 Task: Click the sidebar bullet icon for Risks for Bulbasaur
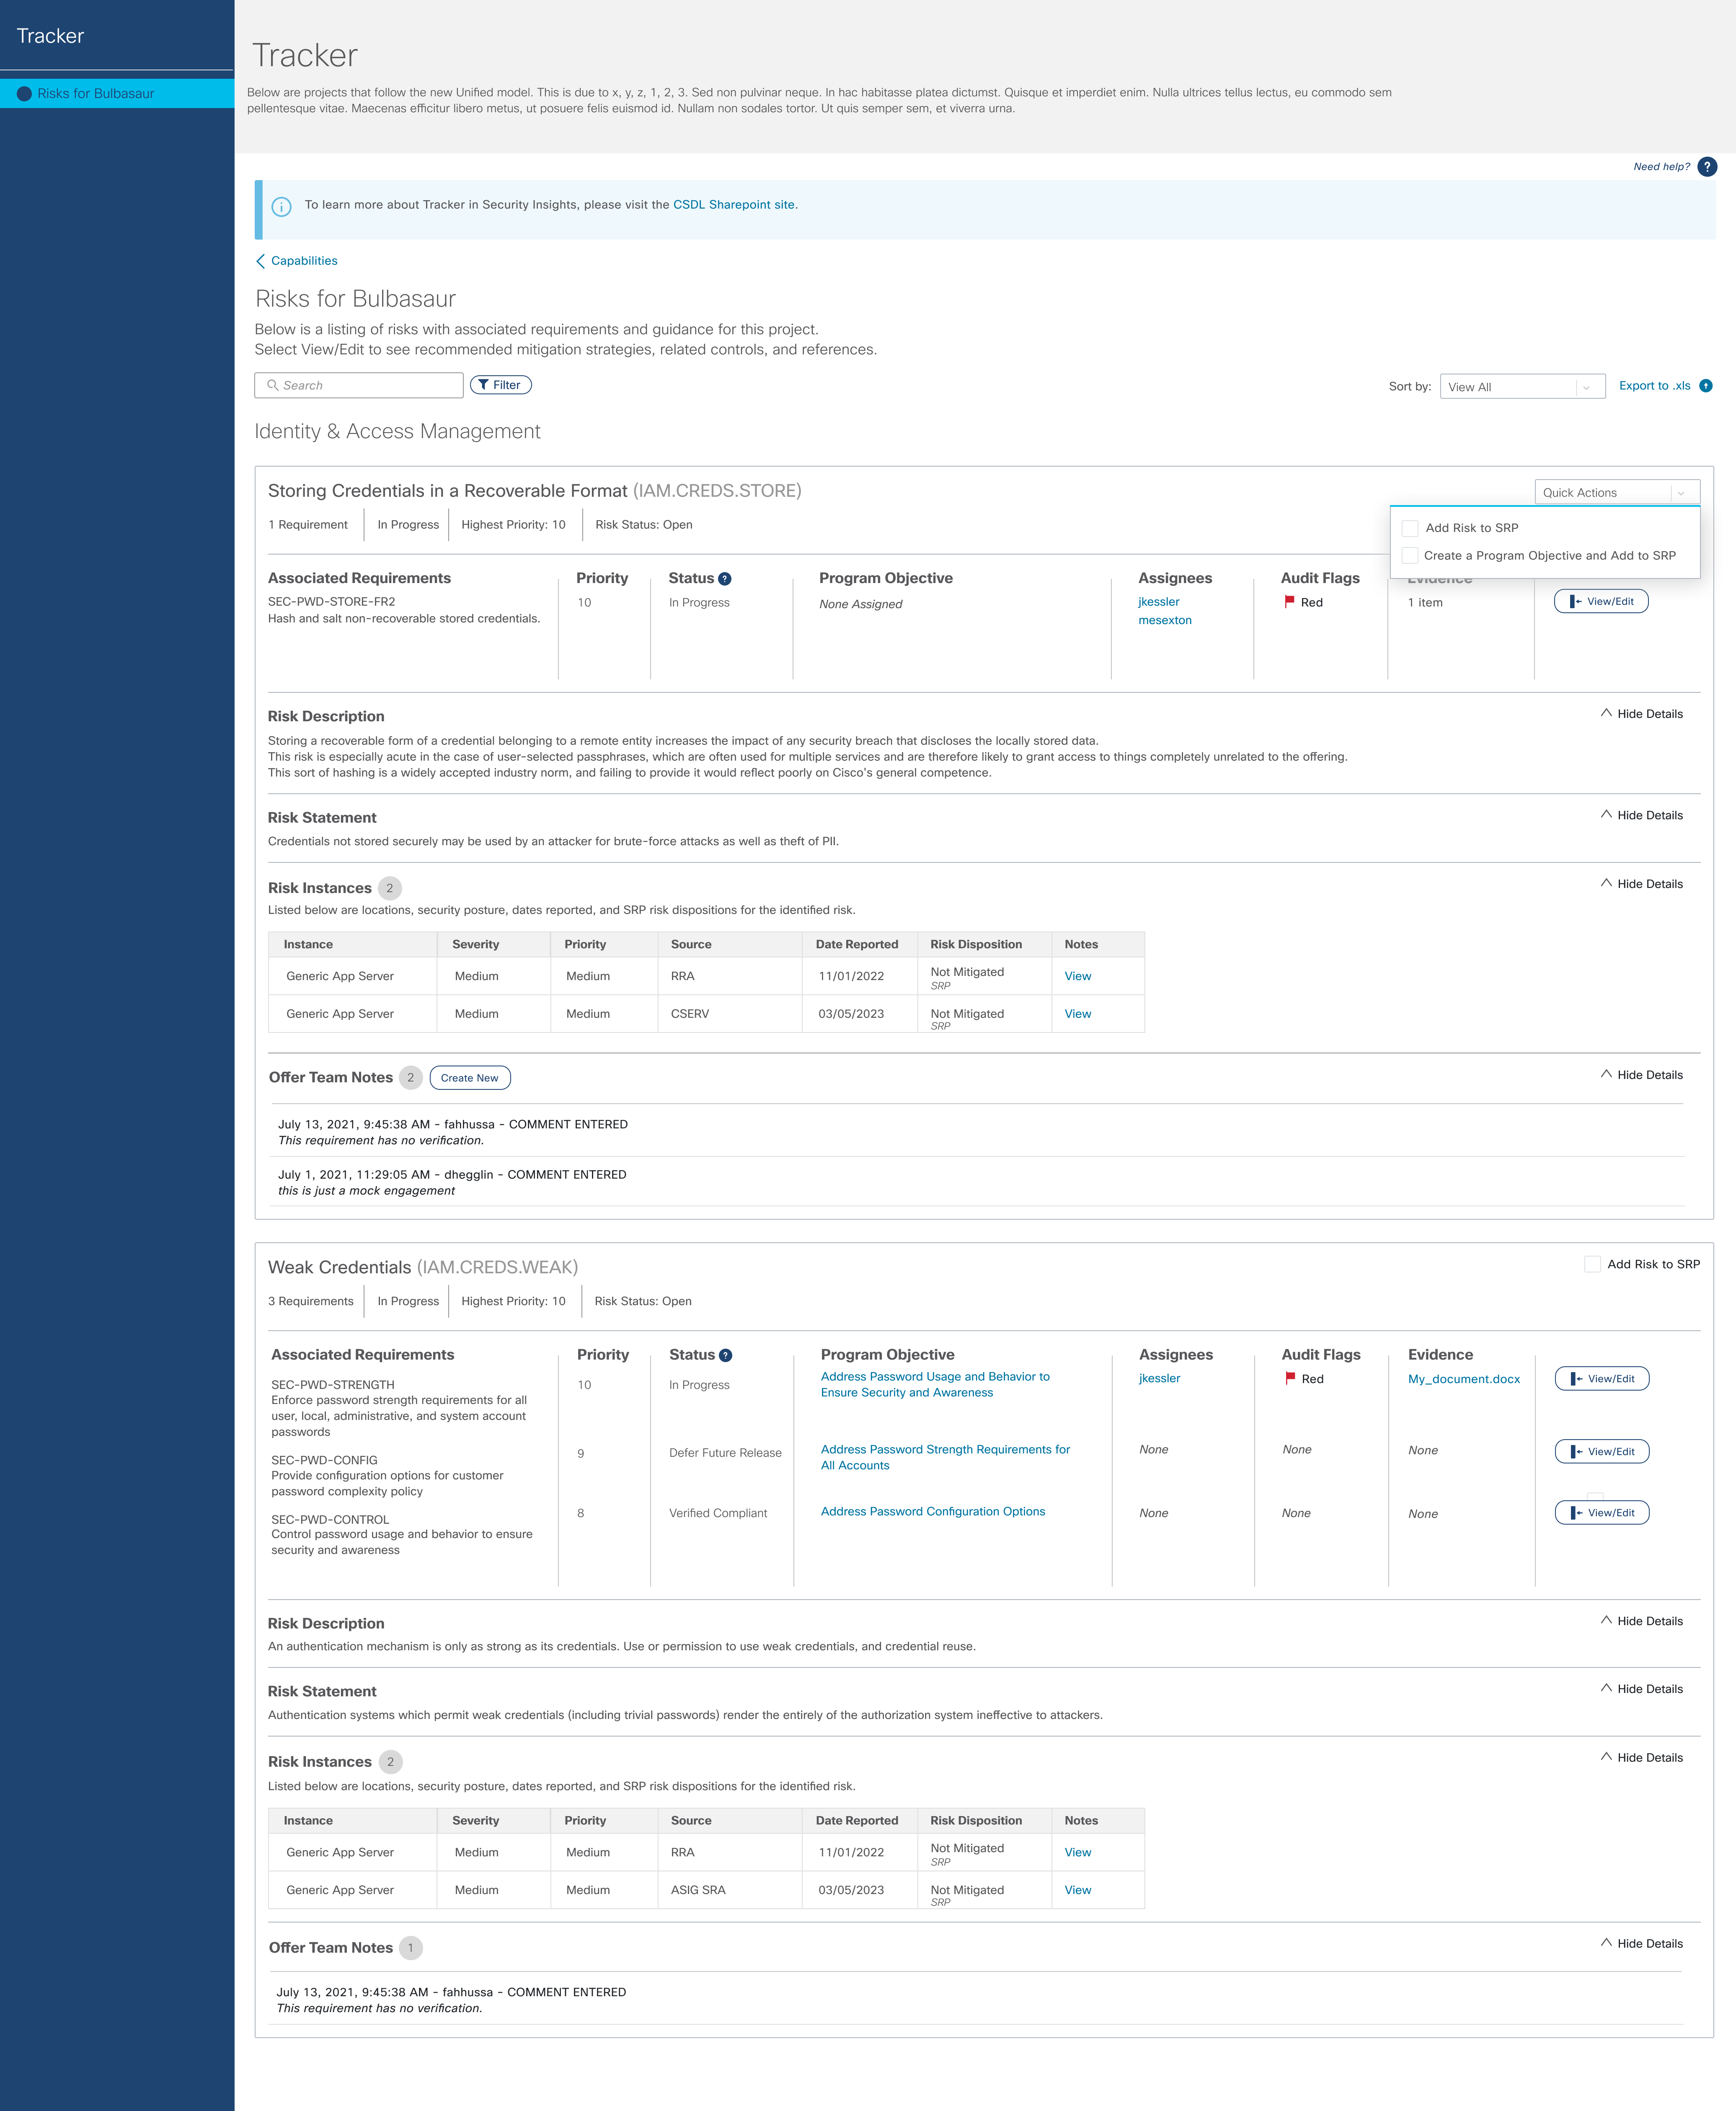[24, 94]
